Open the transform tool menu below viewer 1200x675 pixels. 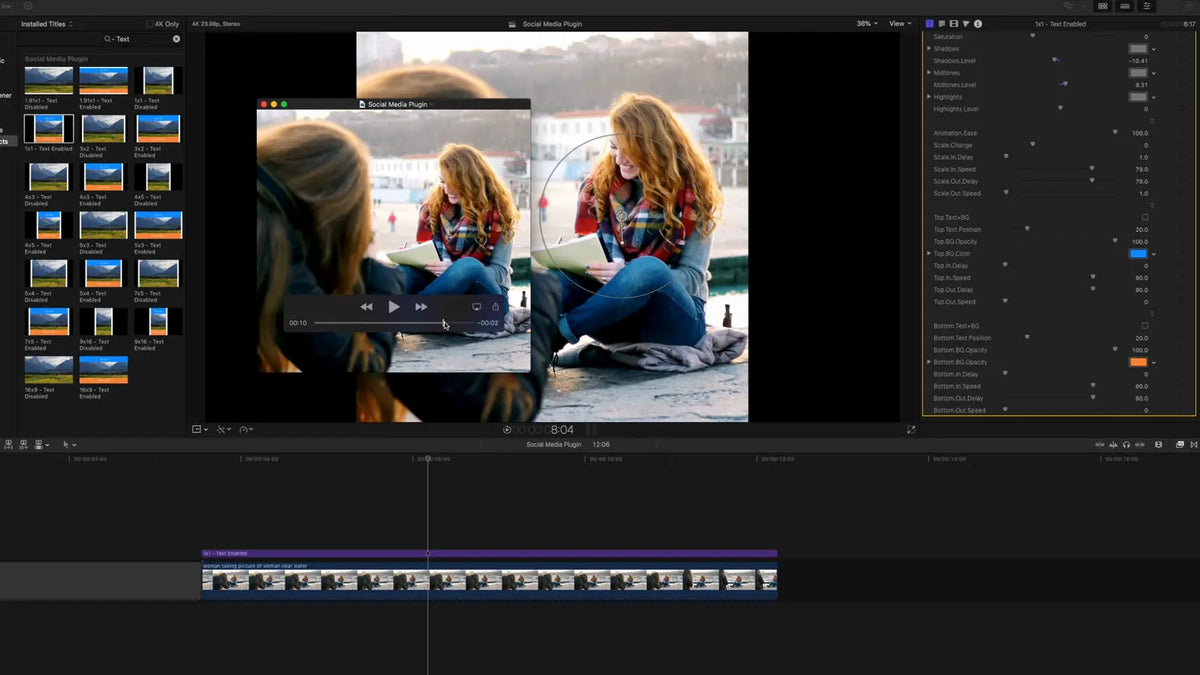(200, 429)
